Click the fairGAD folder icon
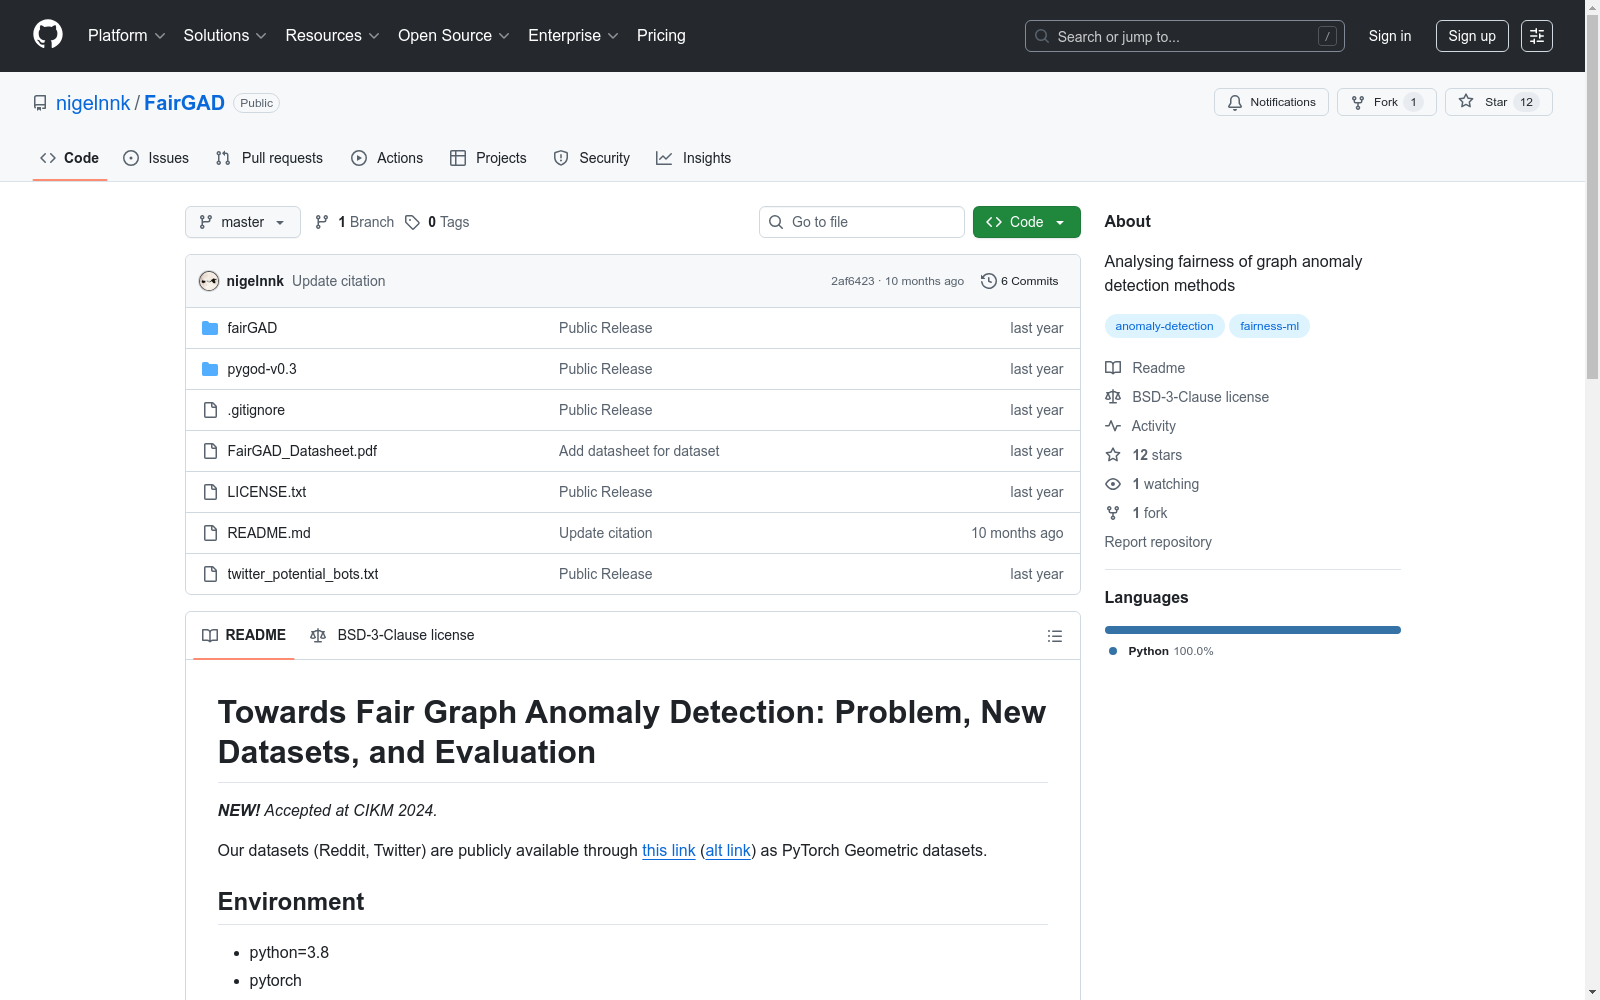Image resolution: width=1600 pixels, height=1000 pixels. 210,328
